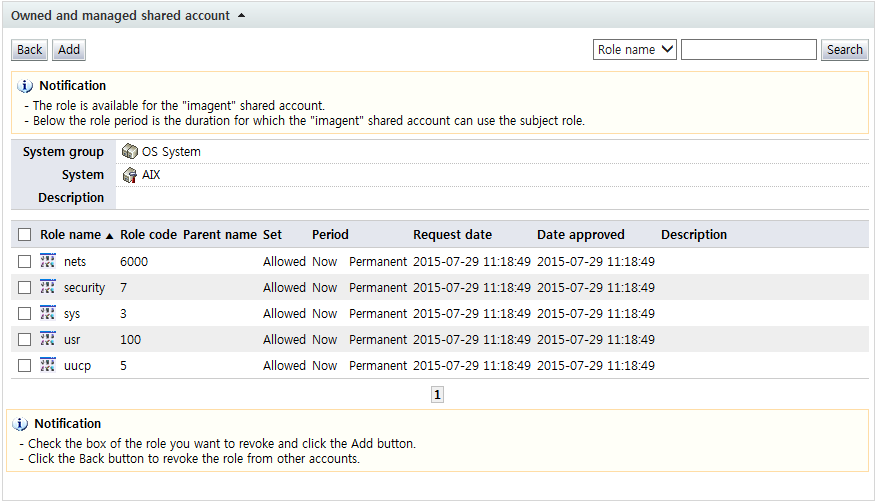
Task: Click the OS System group icon
Action: click(130, 152)
